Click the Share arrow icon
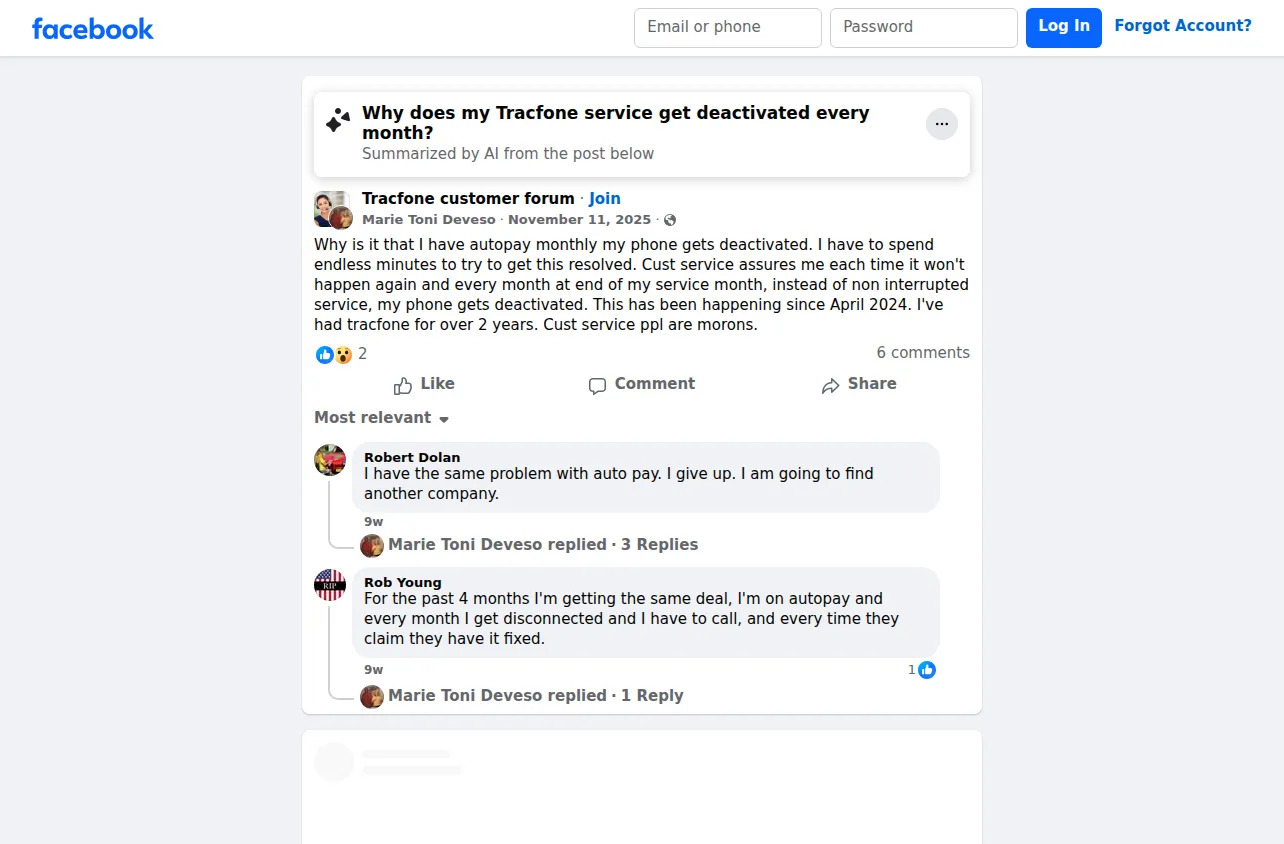The width and height of the screenshot is (1284, 844). [830, 386]
